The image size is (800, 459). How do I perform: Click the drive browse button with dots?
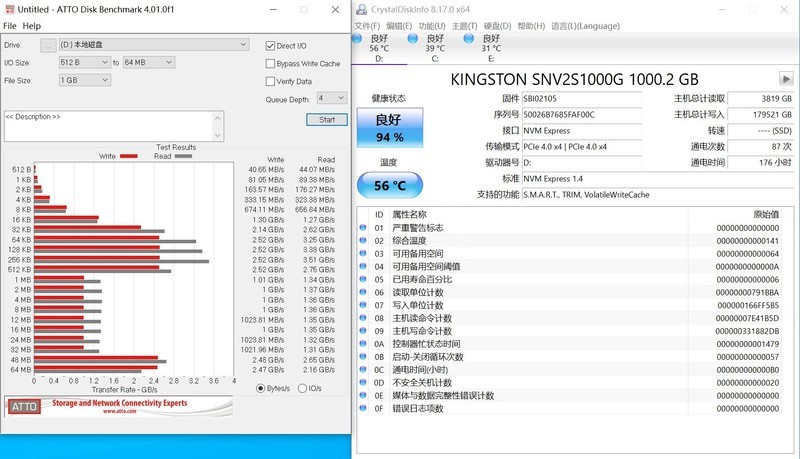(x=48, y=45)
